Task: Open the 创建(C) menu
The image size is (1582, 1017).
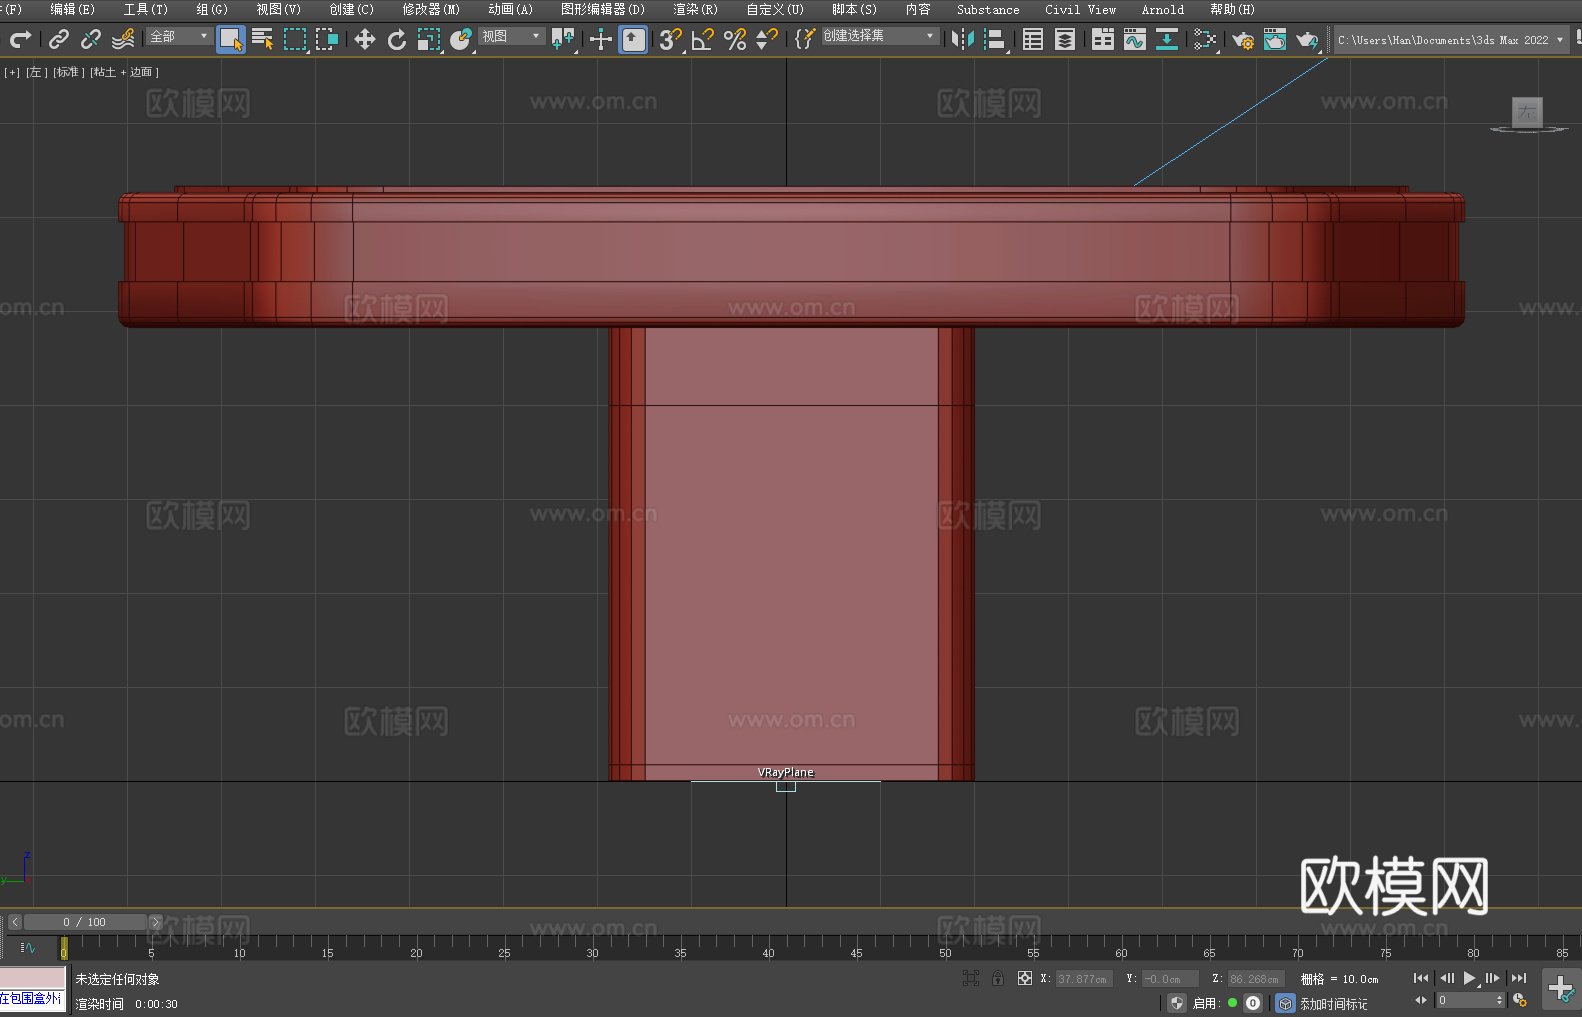Action: click(352, 9)
